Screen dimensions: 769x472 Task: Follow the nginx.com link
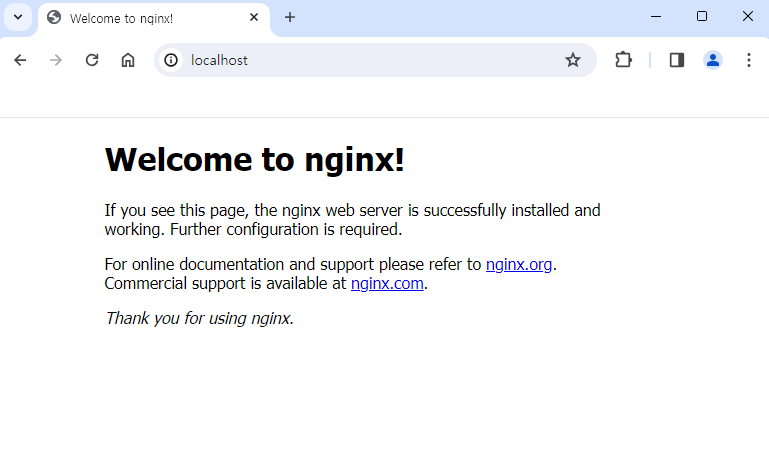coord(387,284)
